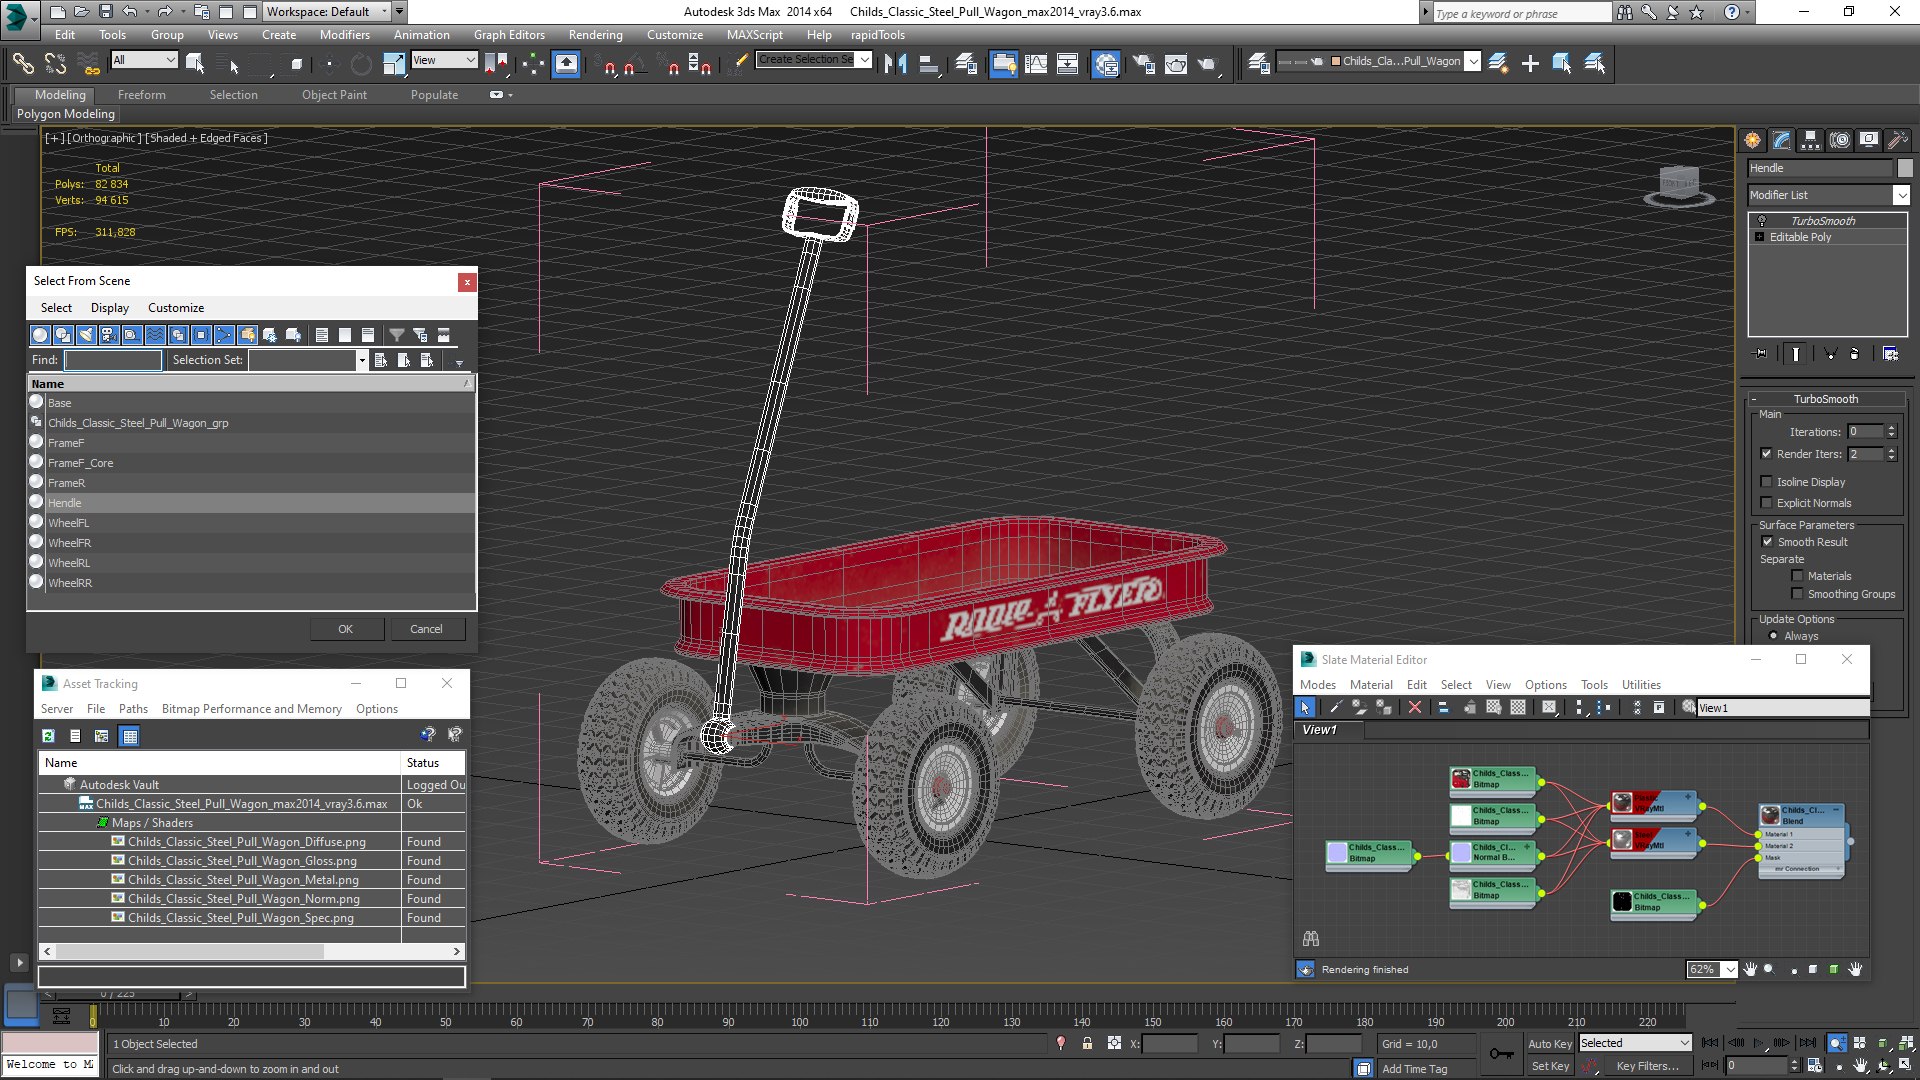Screen dimensions: 1920x1080
Task: Open the selection filter All dropdown
Action: (x=144, y=60)
